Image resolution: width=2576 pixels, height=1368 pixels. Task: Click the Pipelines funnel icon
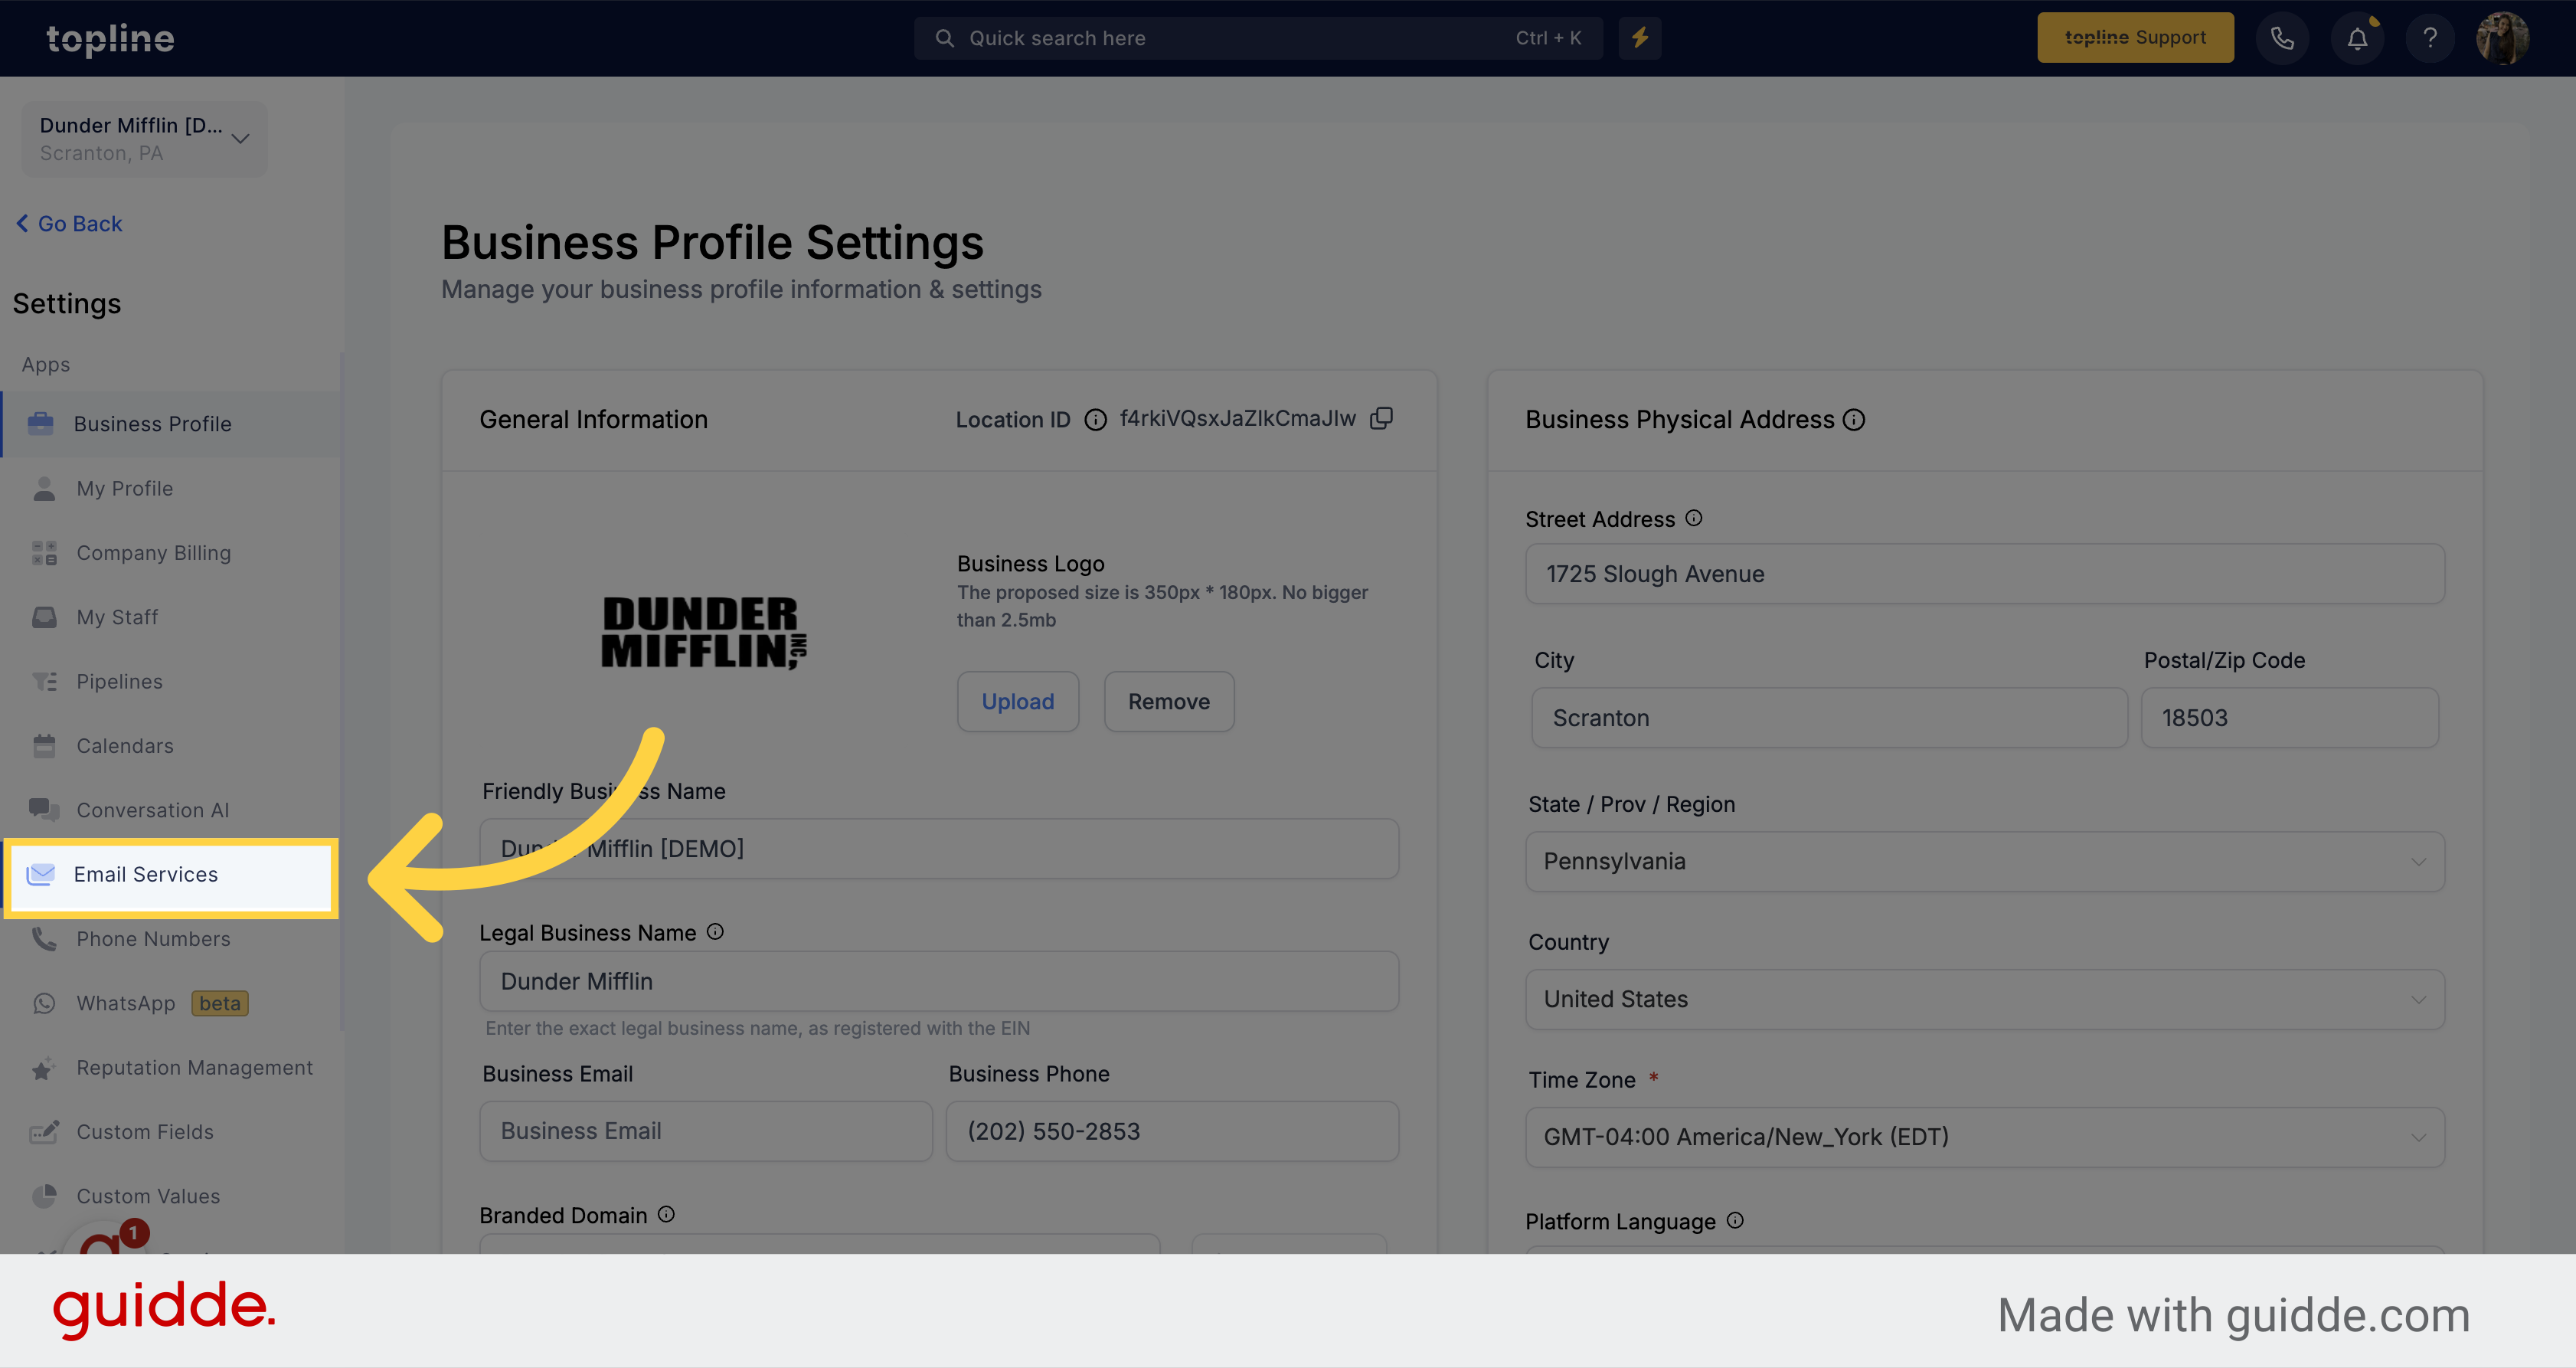click(44, 681)
